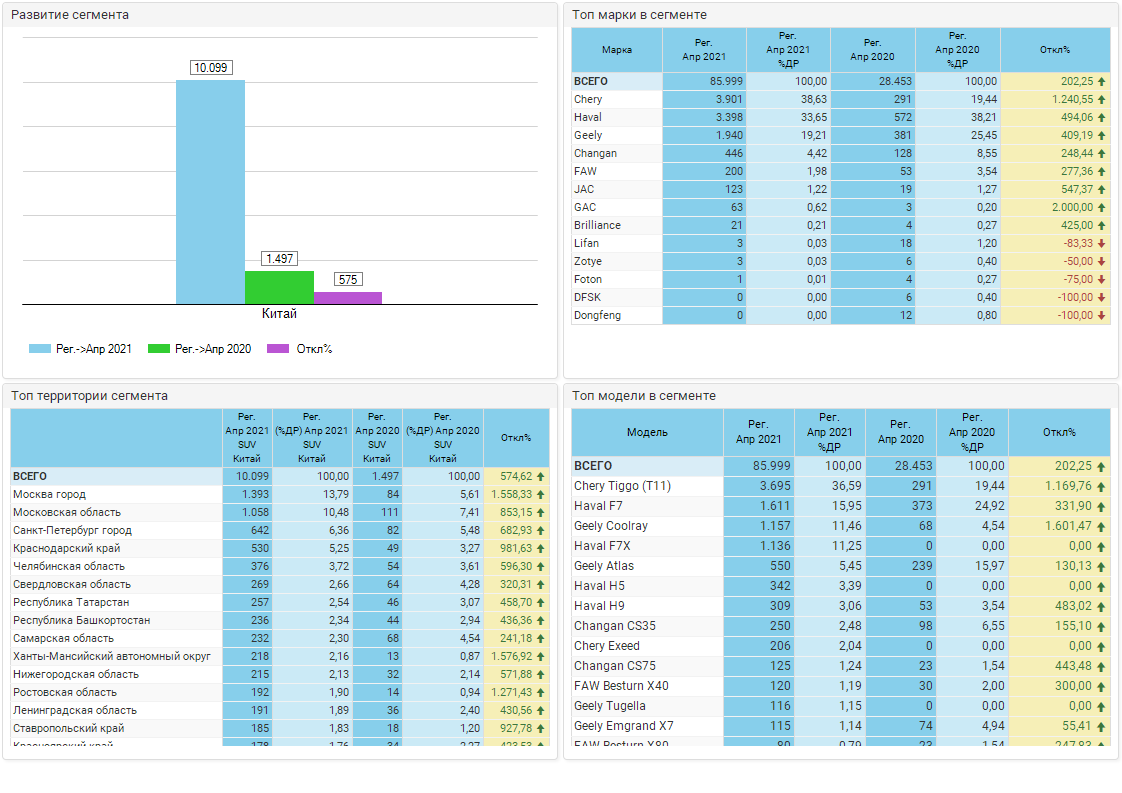Screen dimensions: 1122x793
Task: Sort top brands table by Откл% header
Action: (1054, 50)
